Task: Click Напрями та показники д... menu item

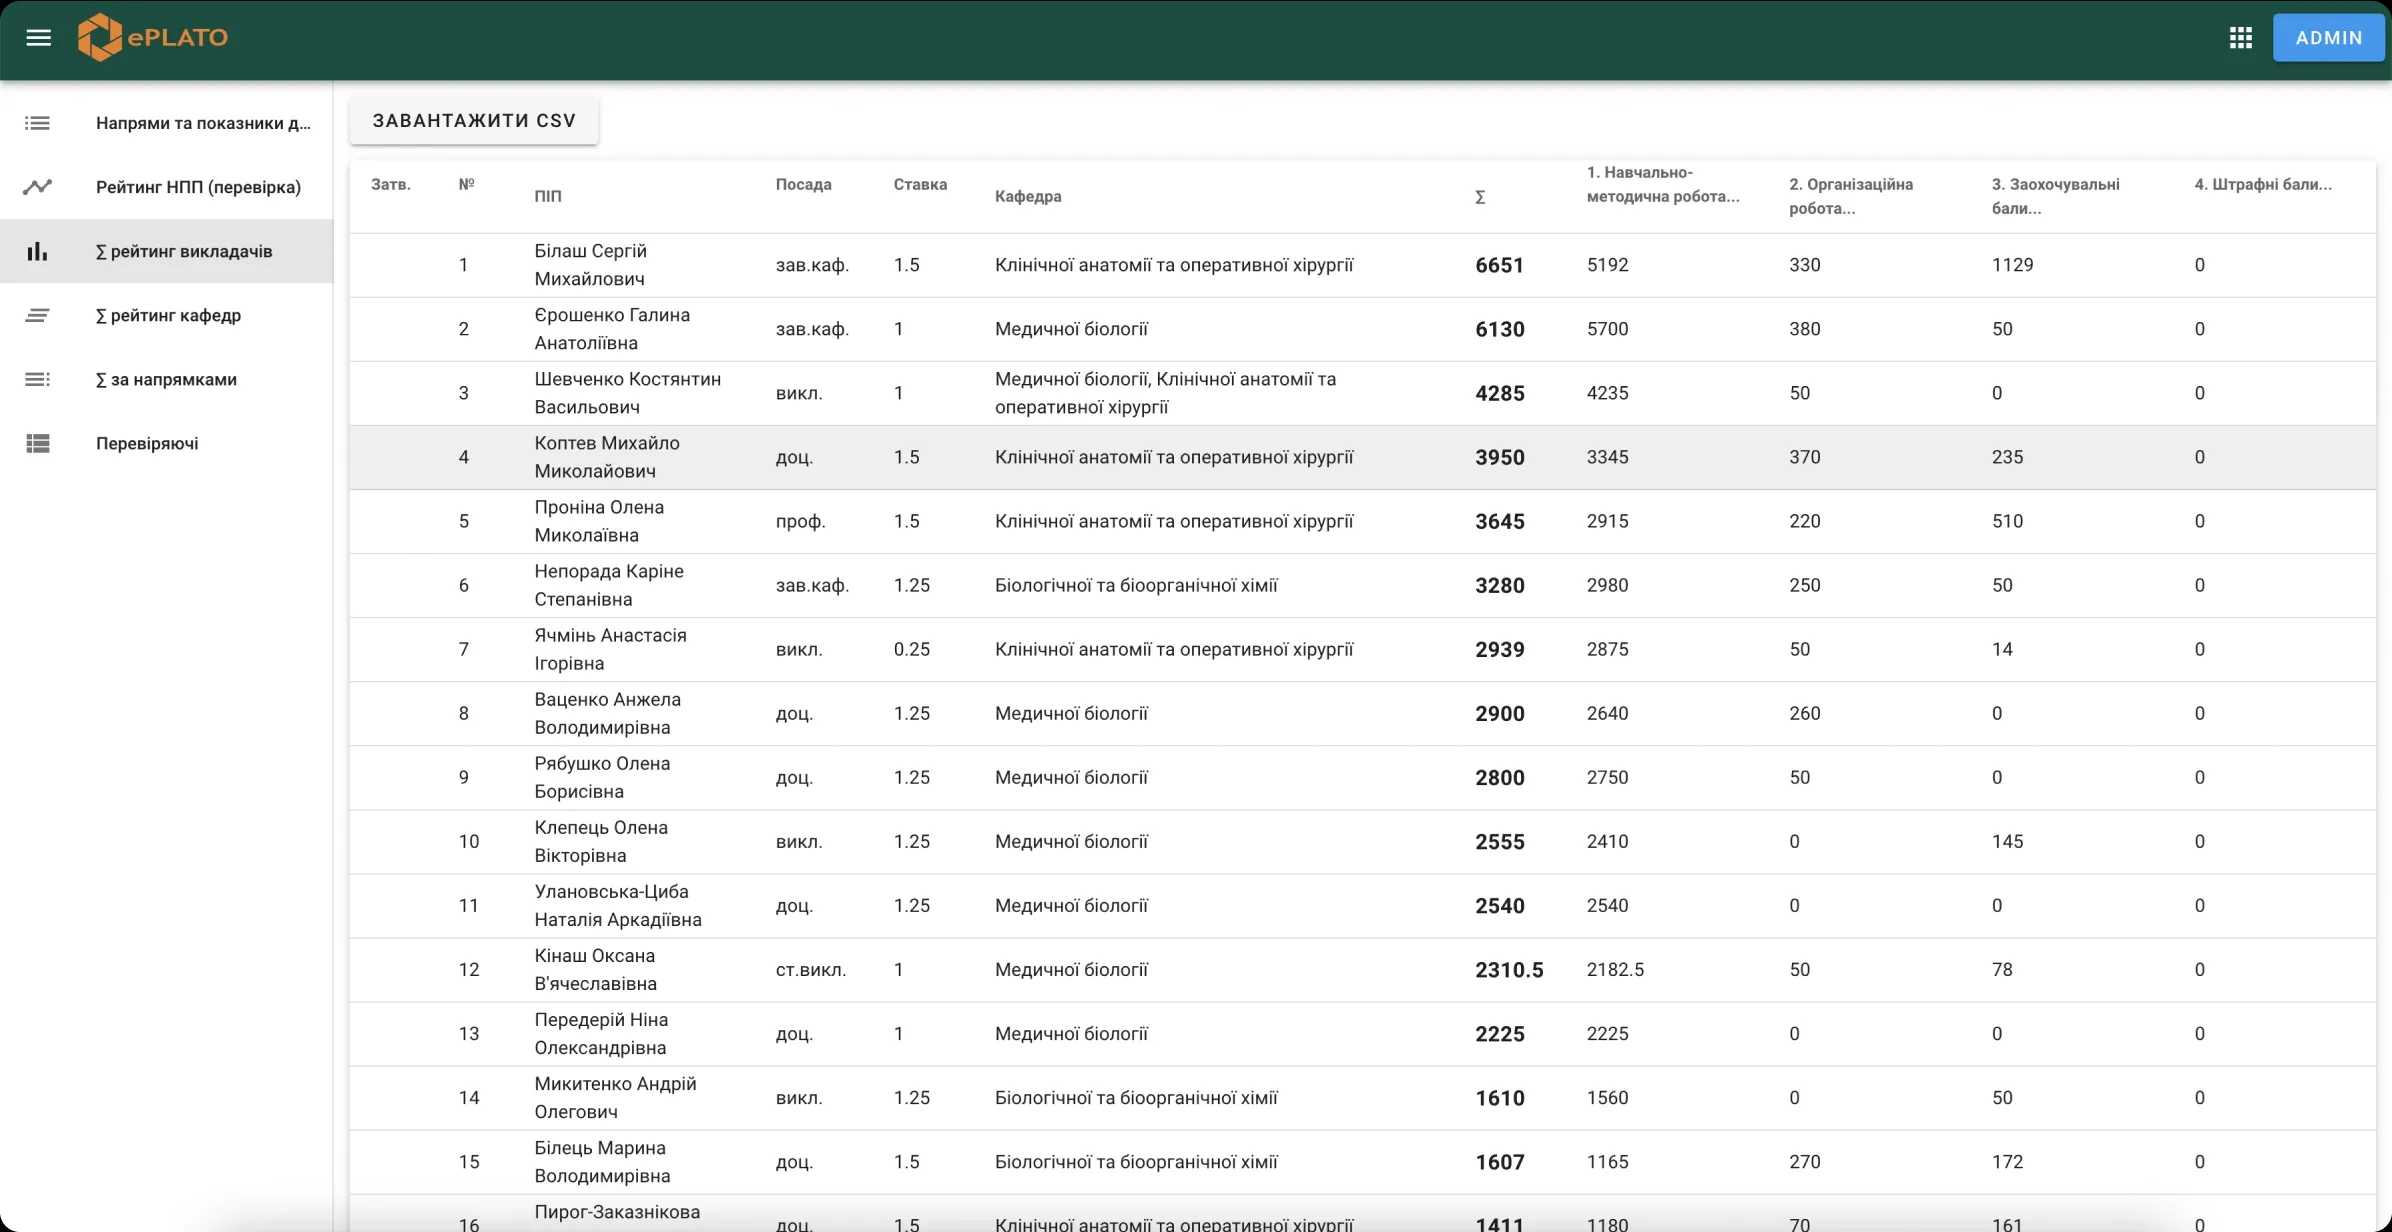Action: [203, 121]
